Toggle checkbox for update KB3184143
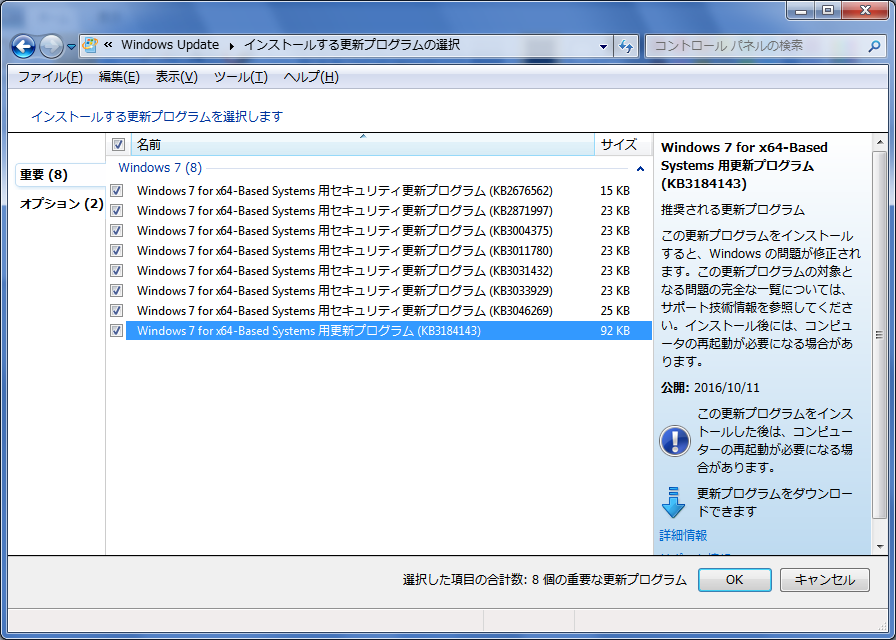 117,331
